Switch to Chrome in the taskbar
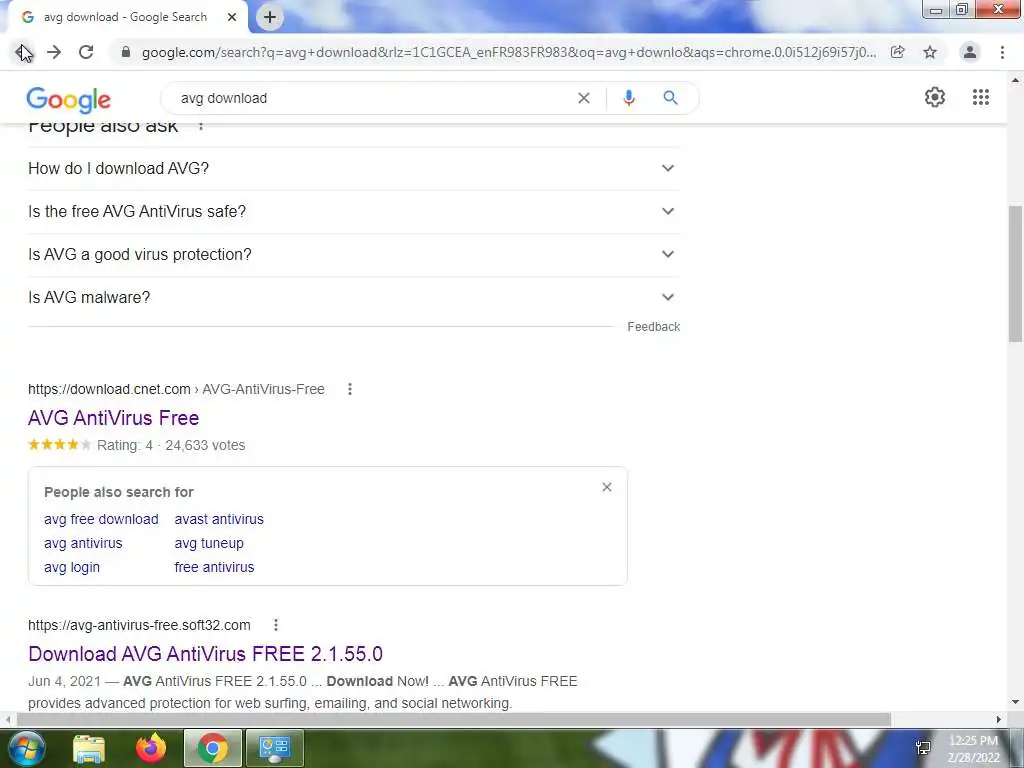The image size is (1024, 768). coord(213,748)
